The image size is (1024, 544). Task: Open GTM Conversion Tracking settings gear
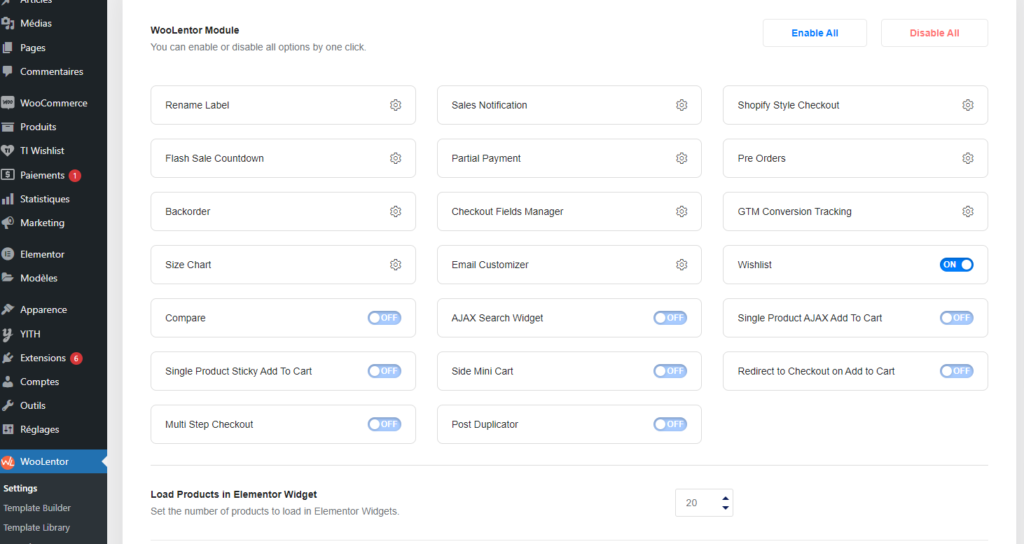(967, 211)
